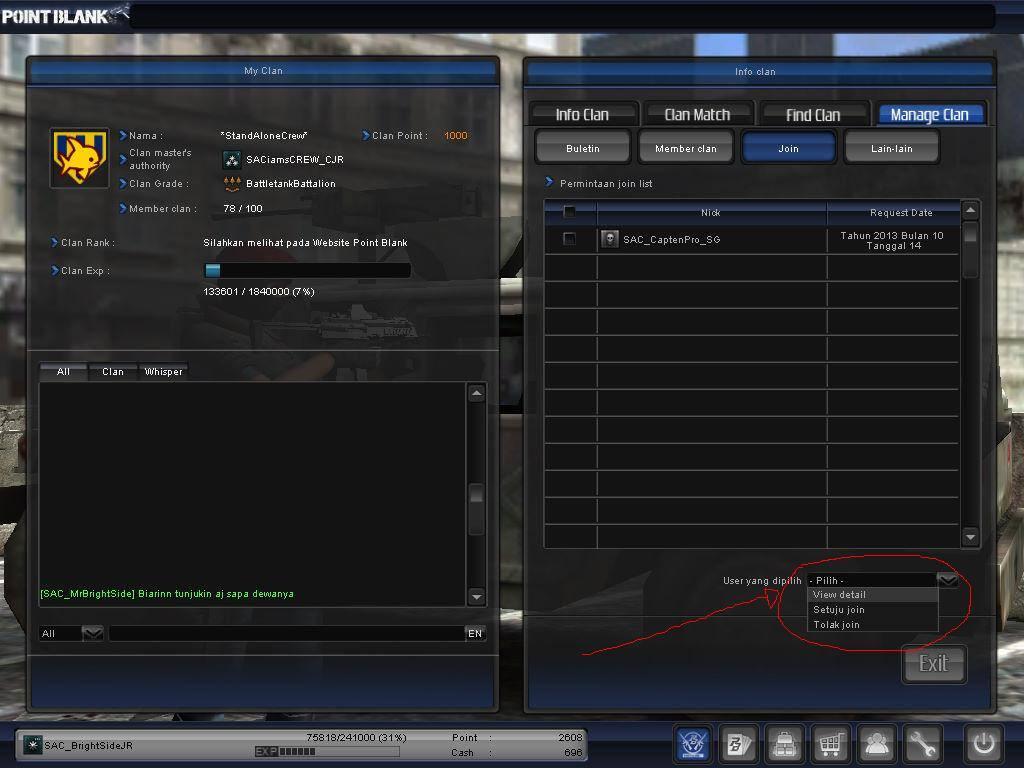Click the Pilih combo box field
The image size is (1024, 768).
(872, 580)
